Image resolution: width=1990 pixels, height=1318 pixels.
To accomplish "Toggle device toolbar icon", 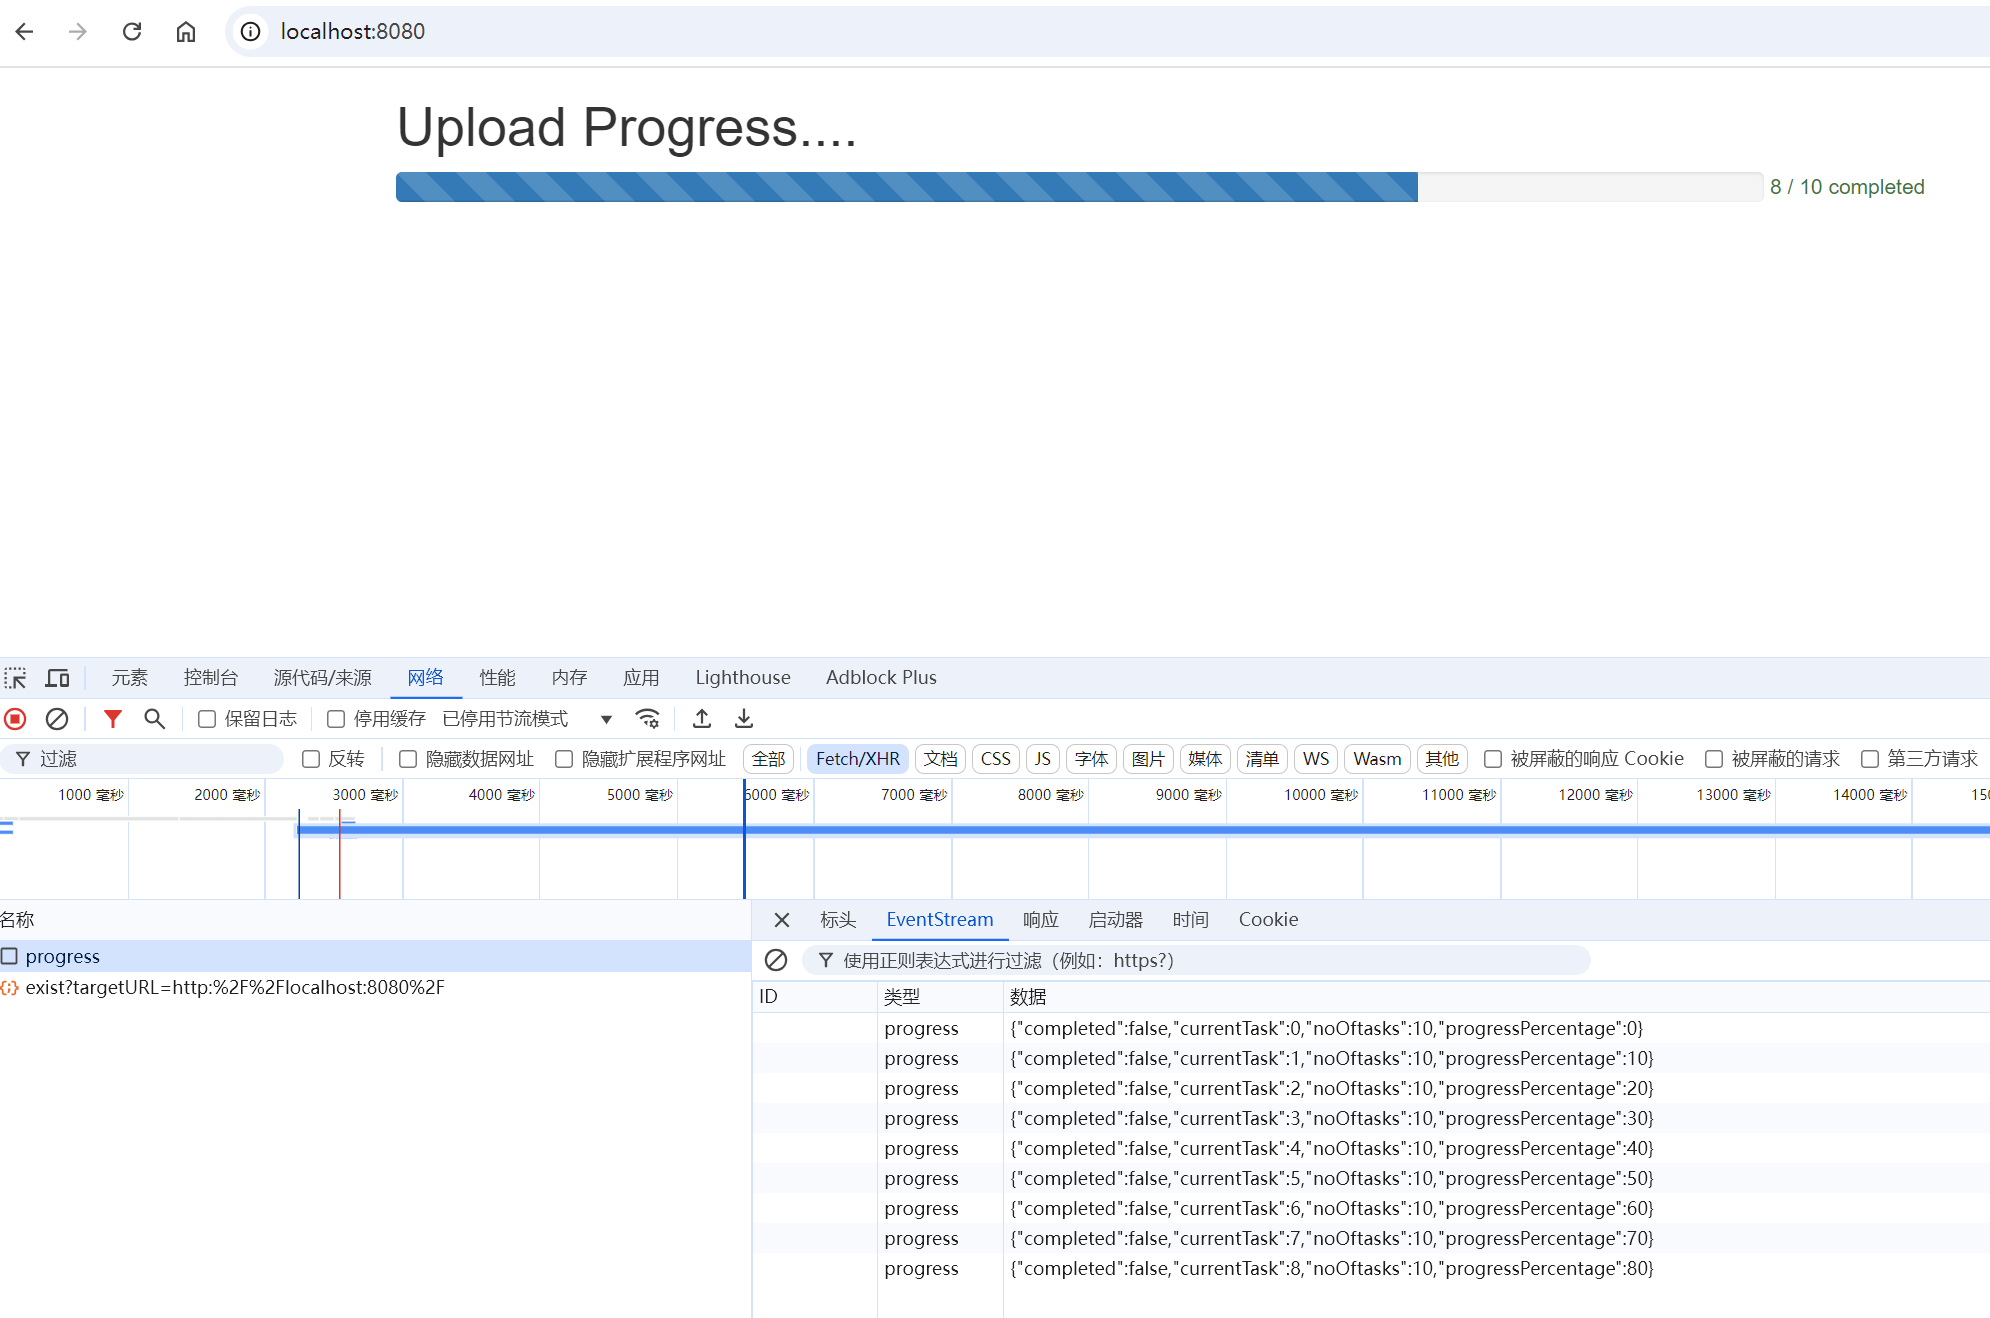I will (57, 678).
